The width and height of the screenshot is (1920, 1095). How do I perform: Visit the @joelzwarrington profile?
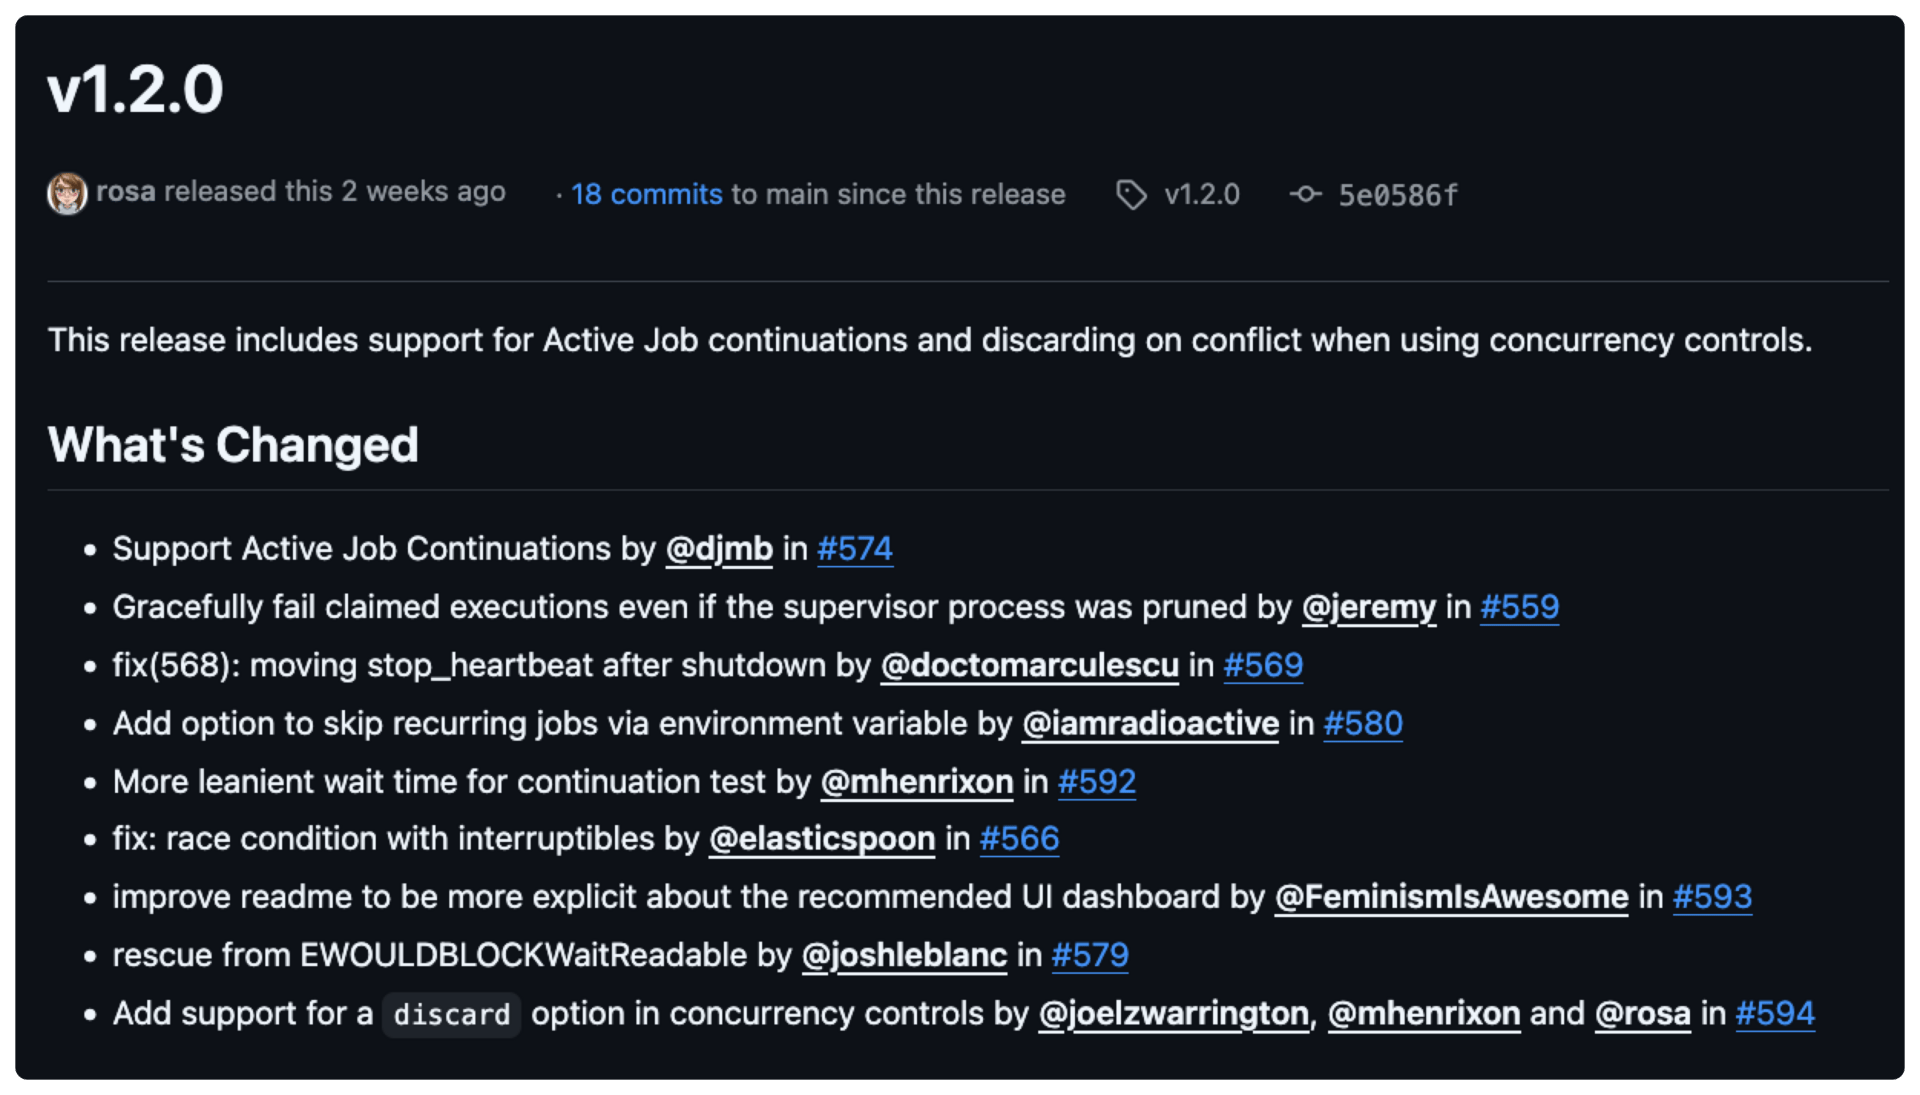coord(1173,1013)
